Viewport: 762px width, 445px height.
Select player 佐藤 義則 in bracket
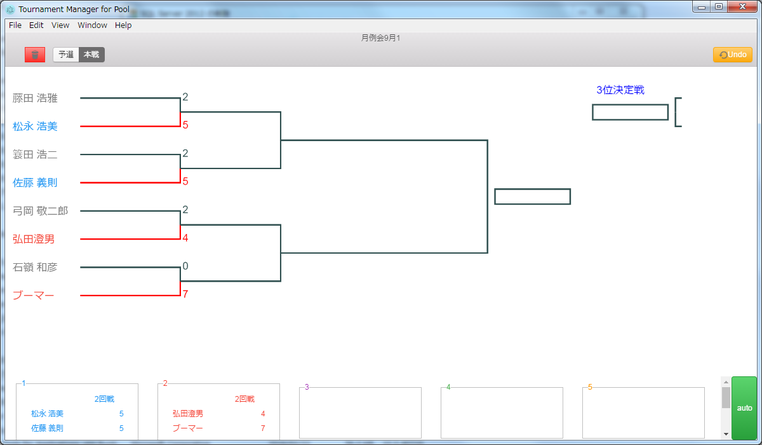coord(35,183)
